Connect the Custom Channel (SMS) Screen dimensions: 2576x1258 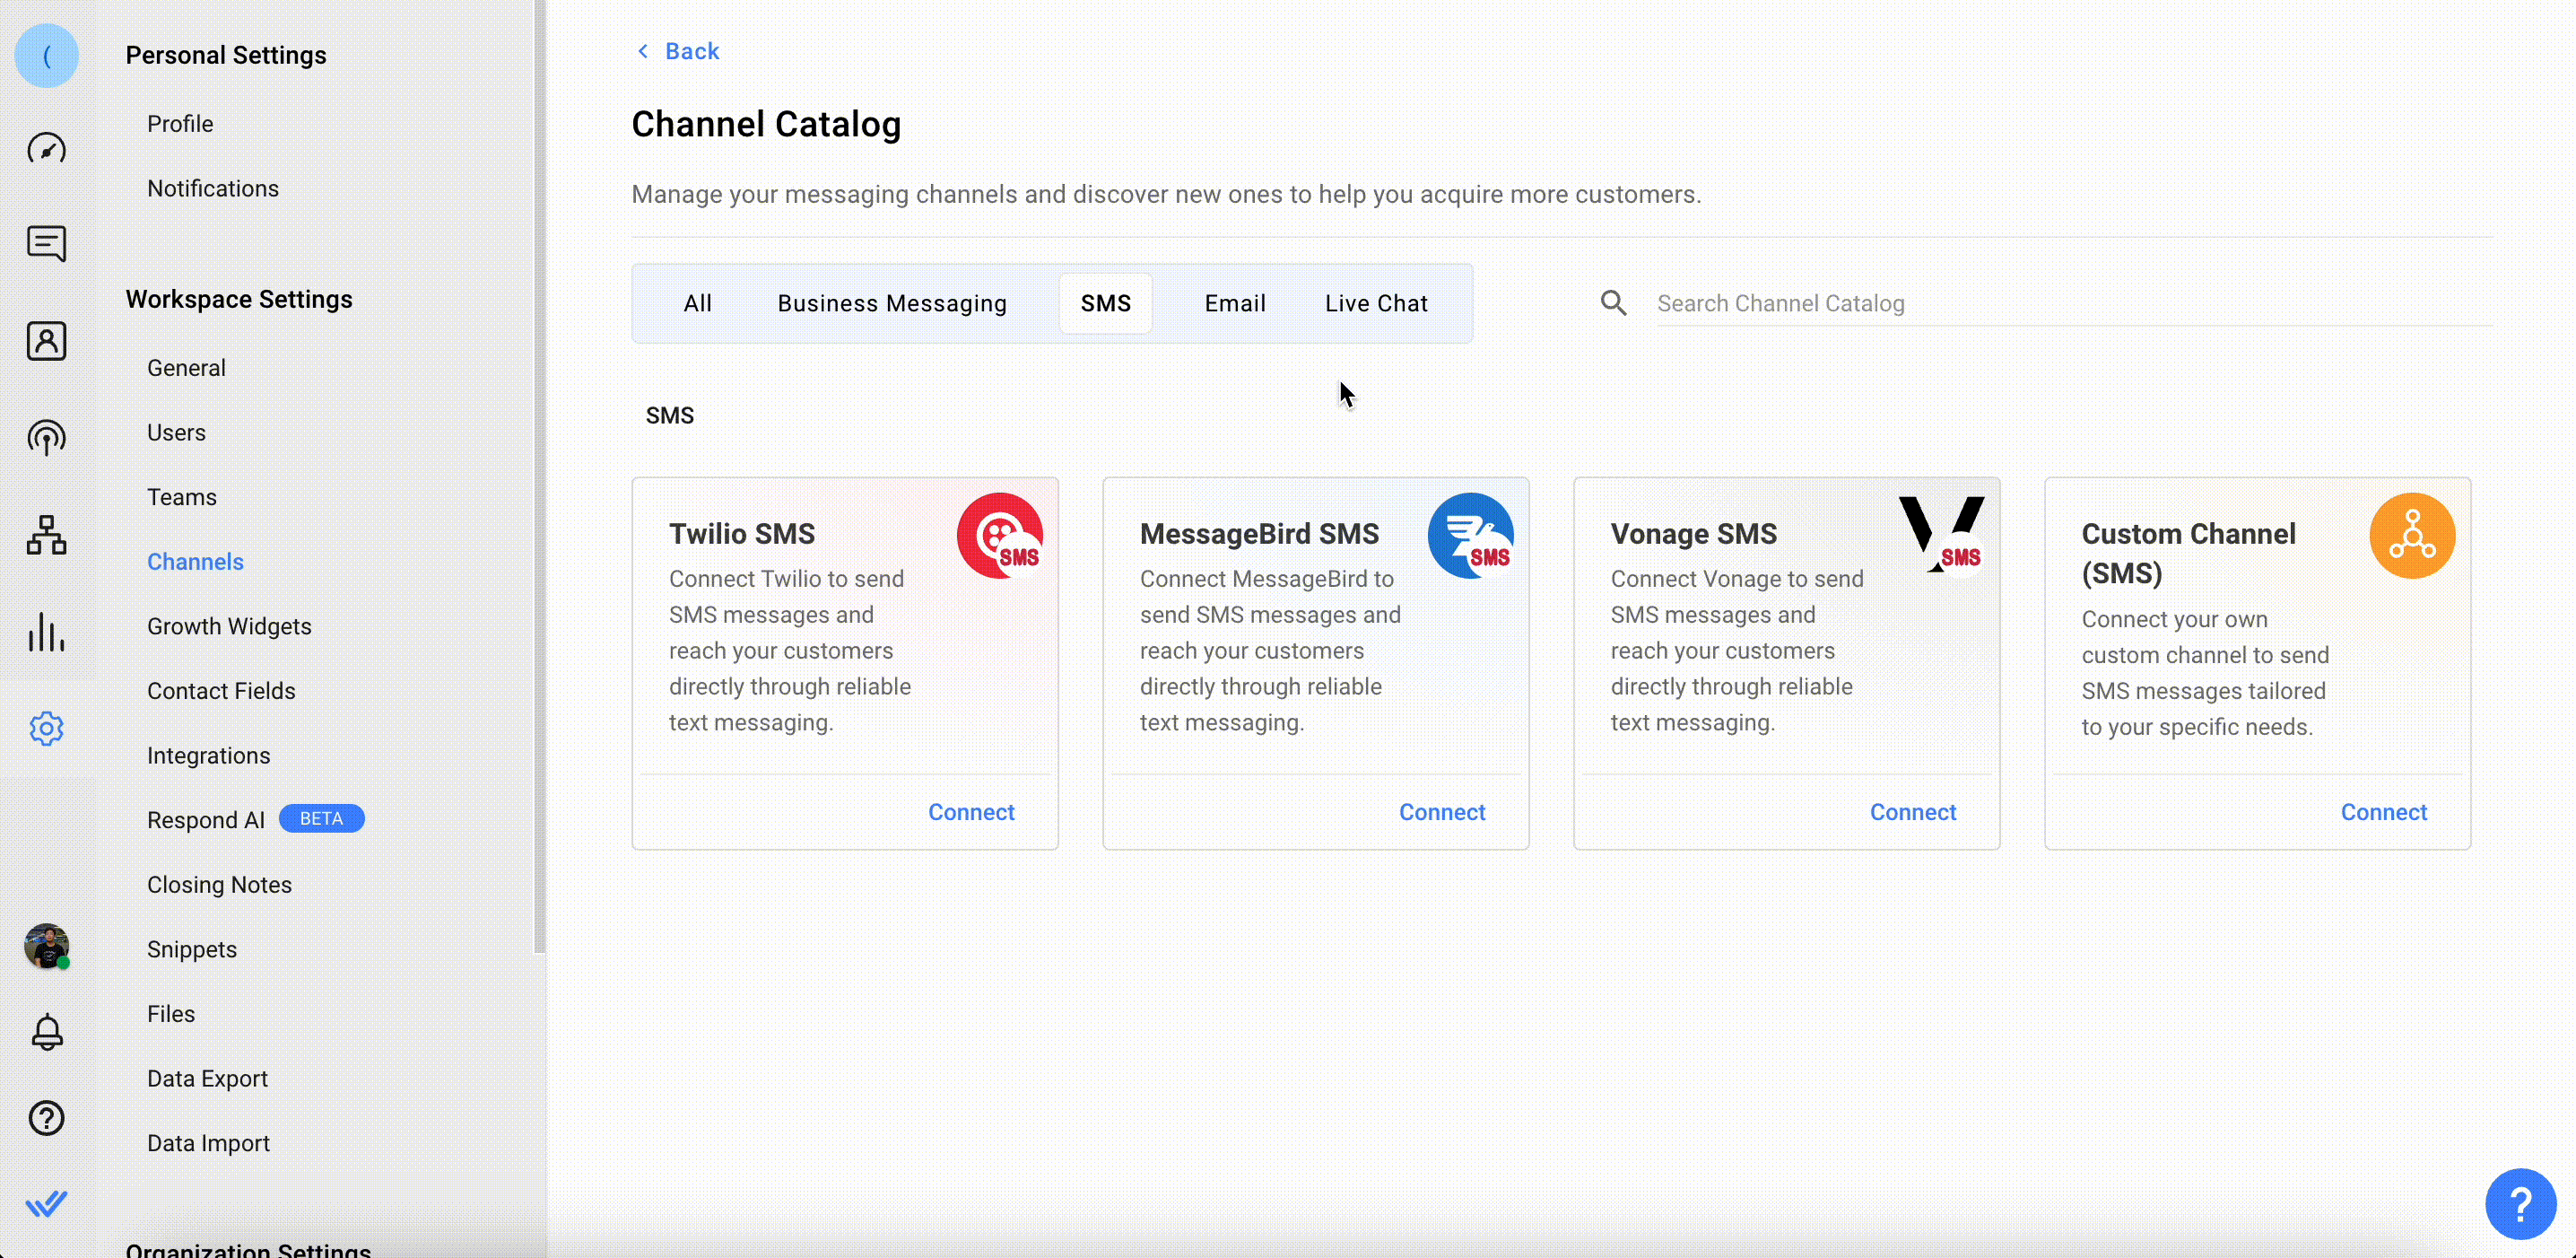(2383, 812)
